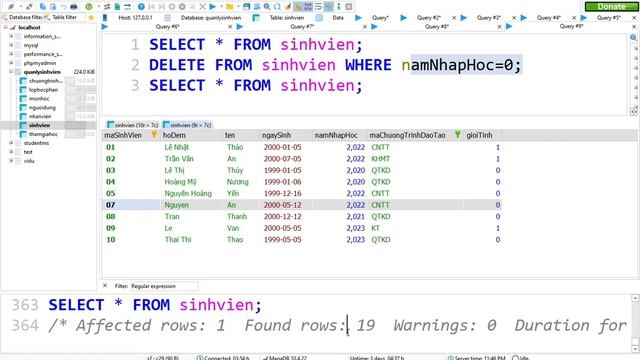Select the thamgiahoc table in tree
The height and width of the screenshot is (360, 640).
click(43, 134)
